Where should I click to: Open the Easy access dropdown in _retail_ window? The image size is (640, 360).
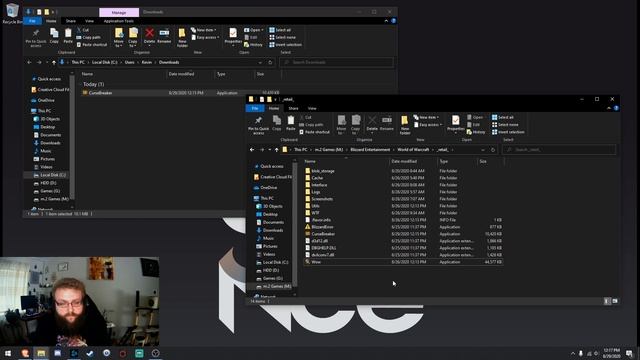pyautogui.click(x=428, y=125)
